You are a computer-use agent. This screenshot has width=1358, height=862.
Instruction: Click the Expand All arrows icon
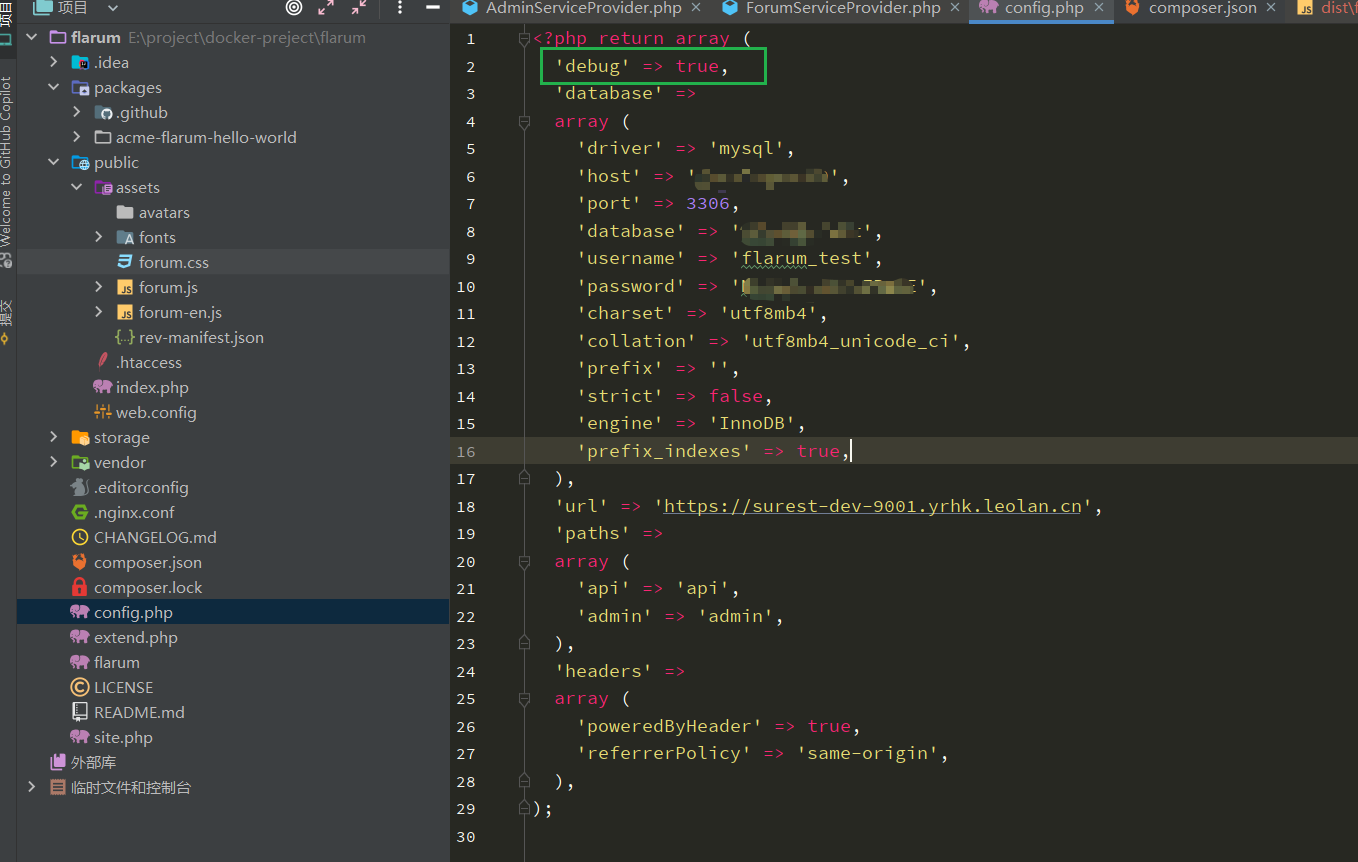tap(327, 8)
